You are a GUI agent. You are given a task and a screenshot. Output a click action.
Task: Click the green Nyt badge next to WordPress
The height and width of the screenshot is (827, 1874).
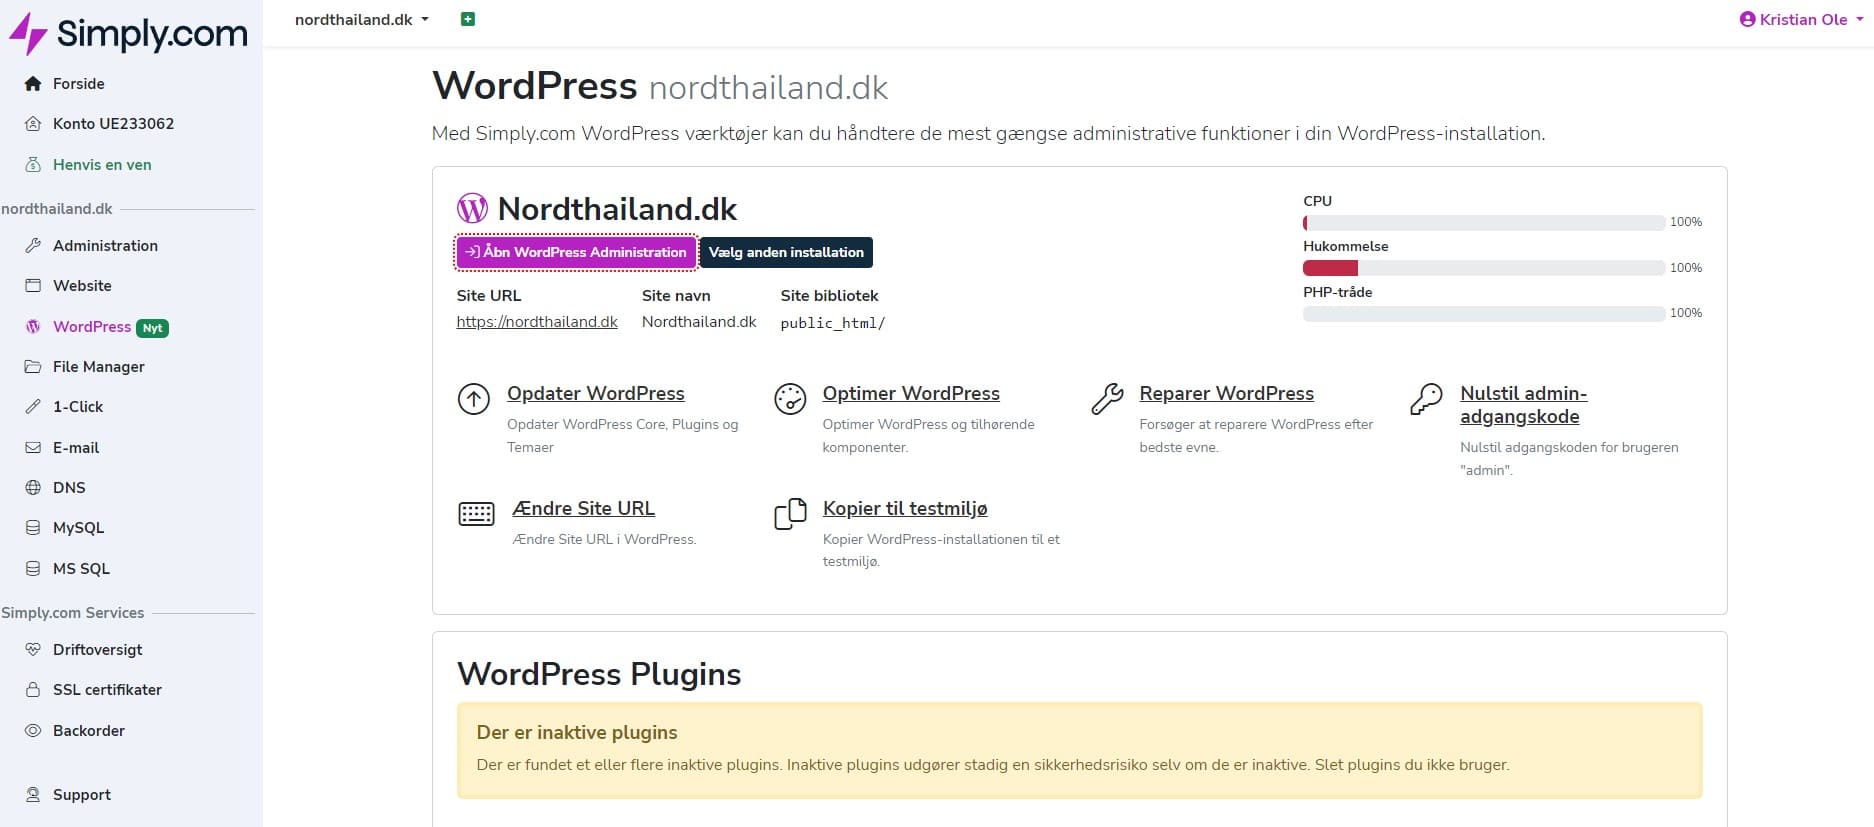coord(152,328)
